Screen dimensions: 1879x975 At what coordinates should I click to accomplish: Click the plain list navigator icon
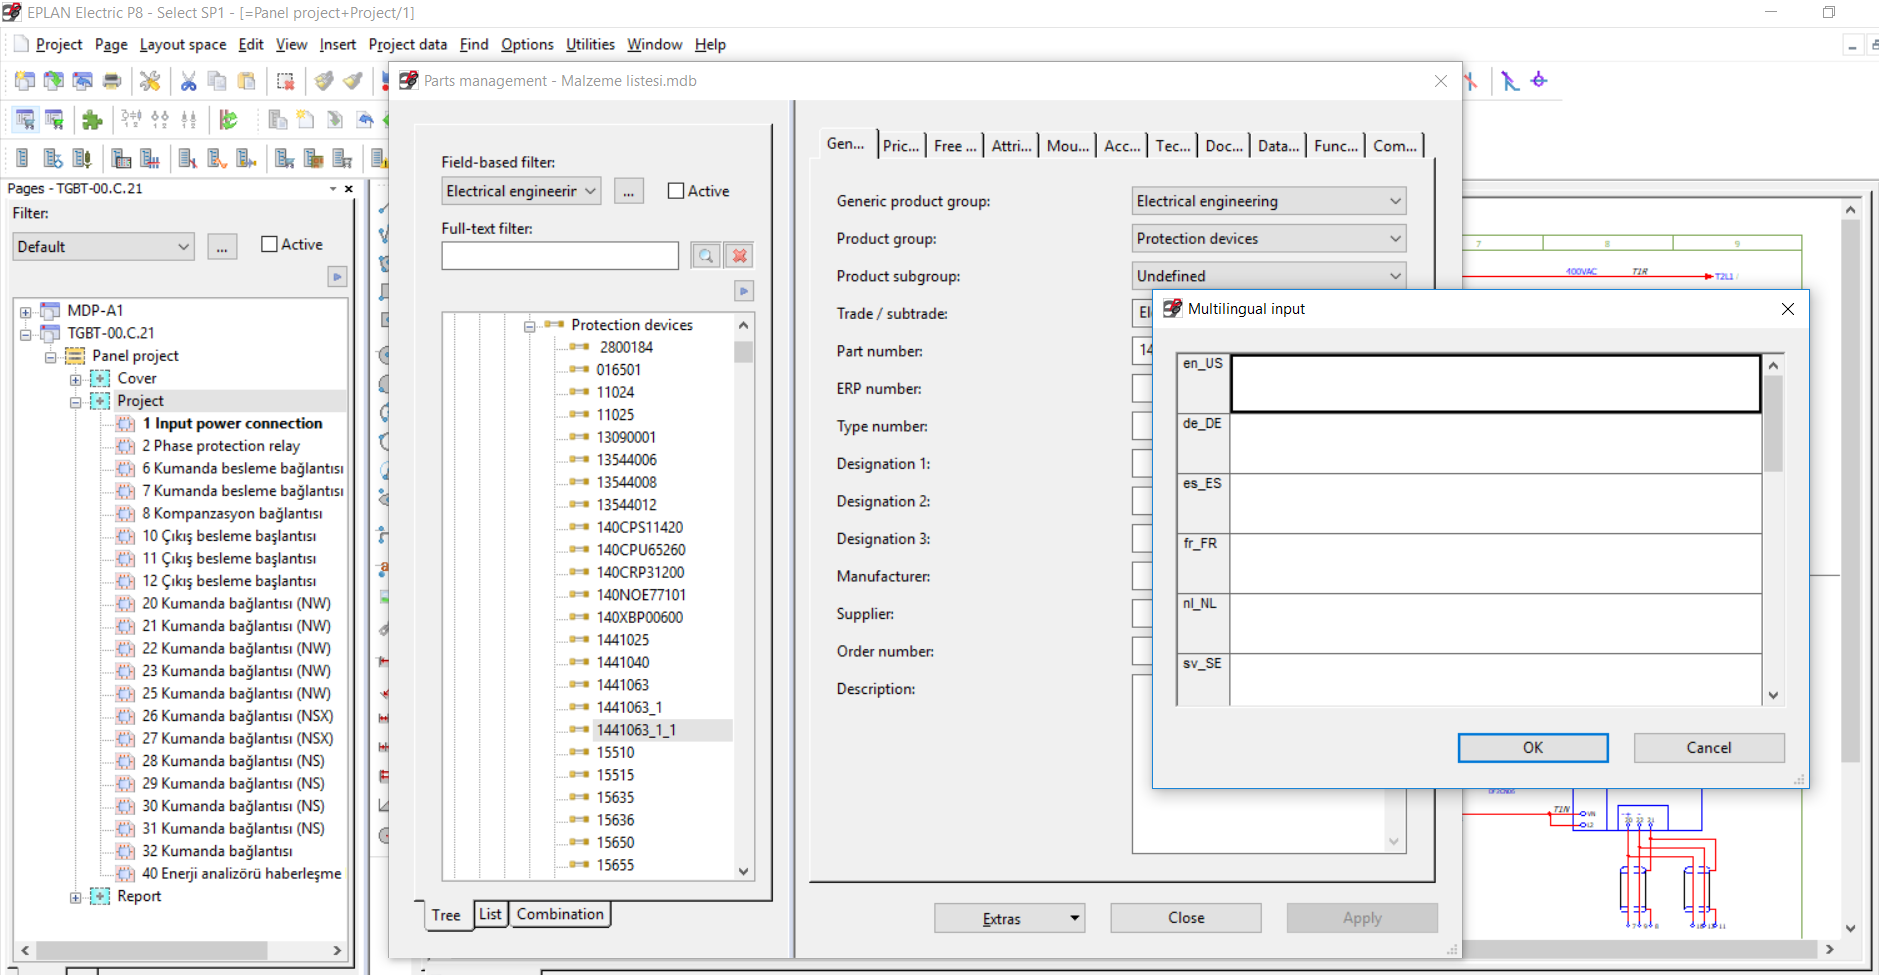coord(23,158)
